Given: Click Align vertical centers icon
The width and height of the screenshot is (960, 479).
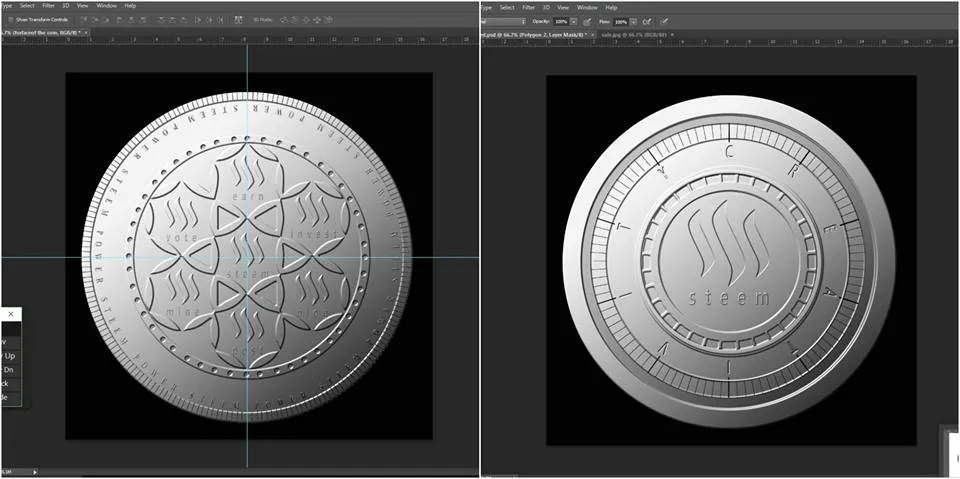Looking at the screenshot, I should pyautogui.click(x=95, y=20).
